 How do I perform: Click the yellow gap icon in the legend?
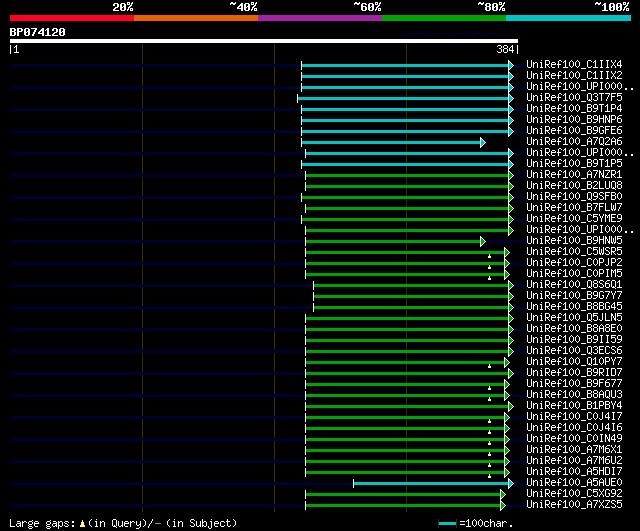pos(82,523)
